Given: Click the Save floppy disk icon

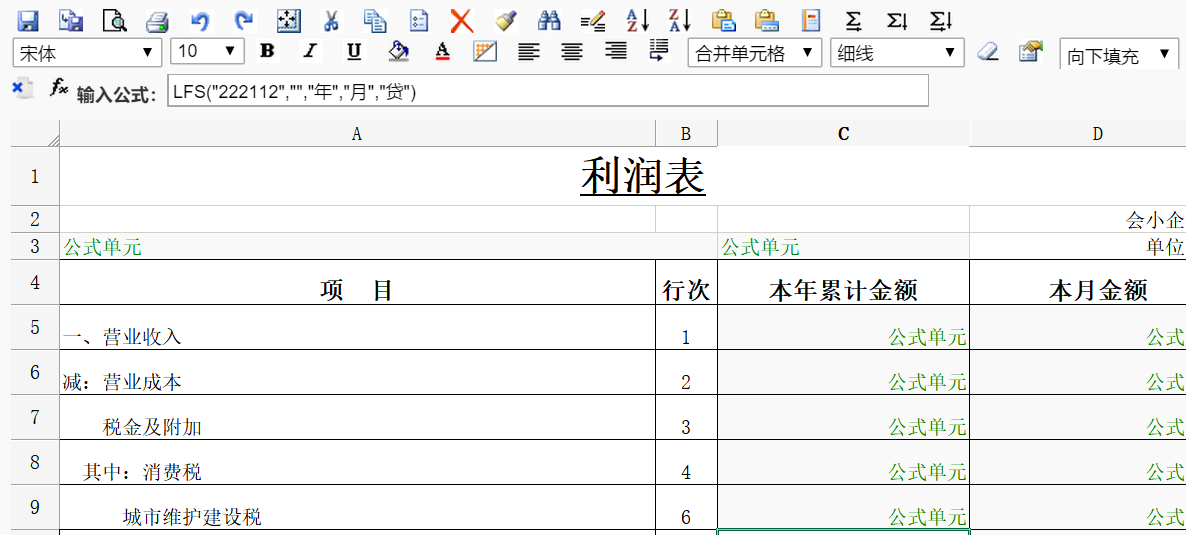Looking at the screenshot, I should coord(28,21).
